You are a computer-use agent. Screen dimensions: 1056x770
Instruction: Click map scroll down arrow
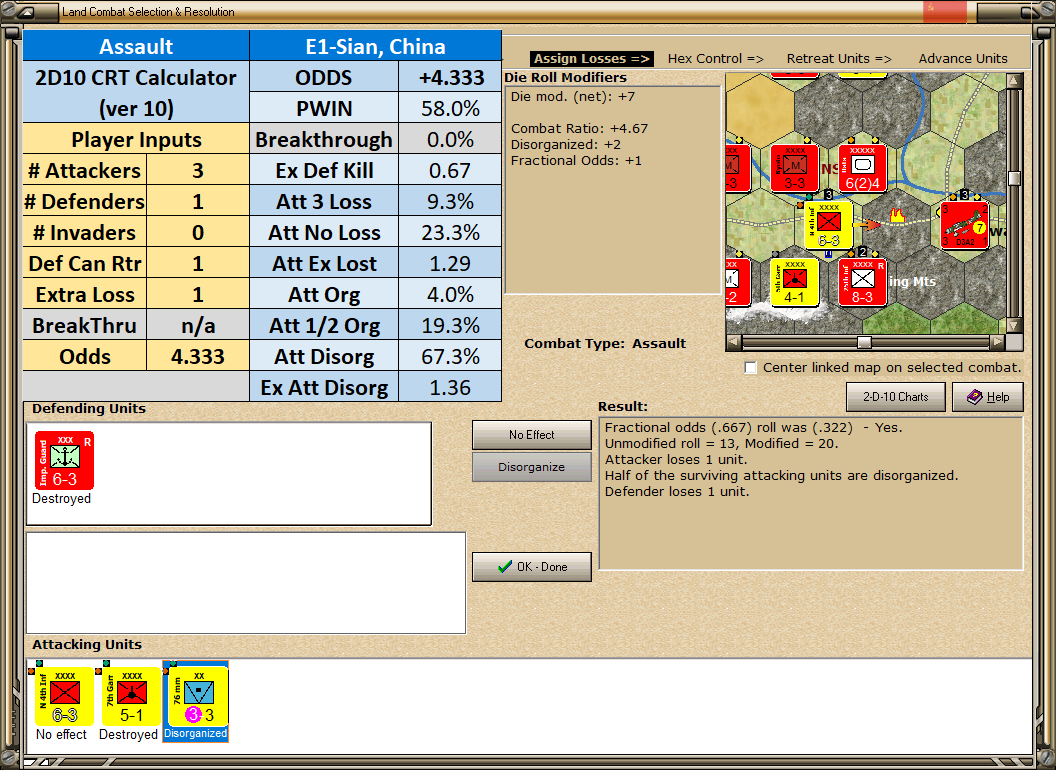pyautogui.click(x=1014, y=325)
